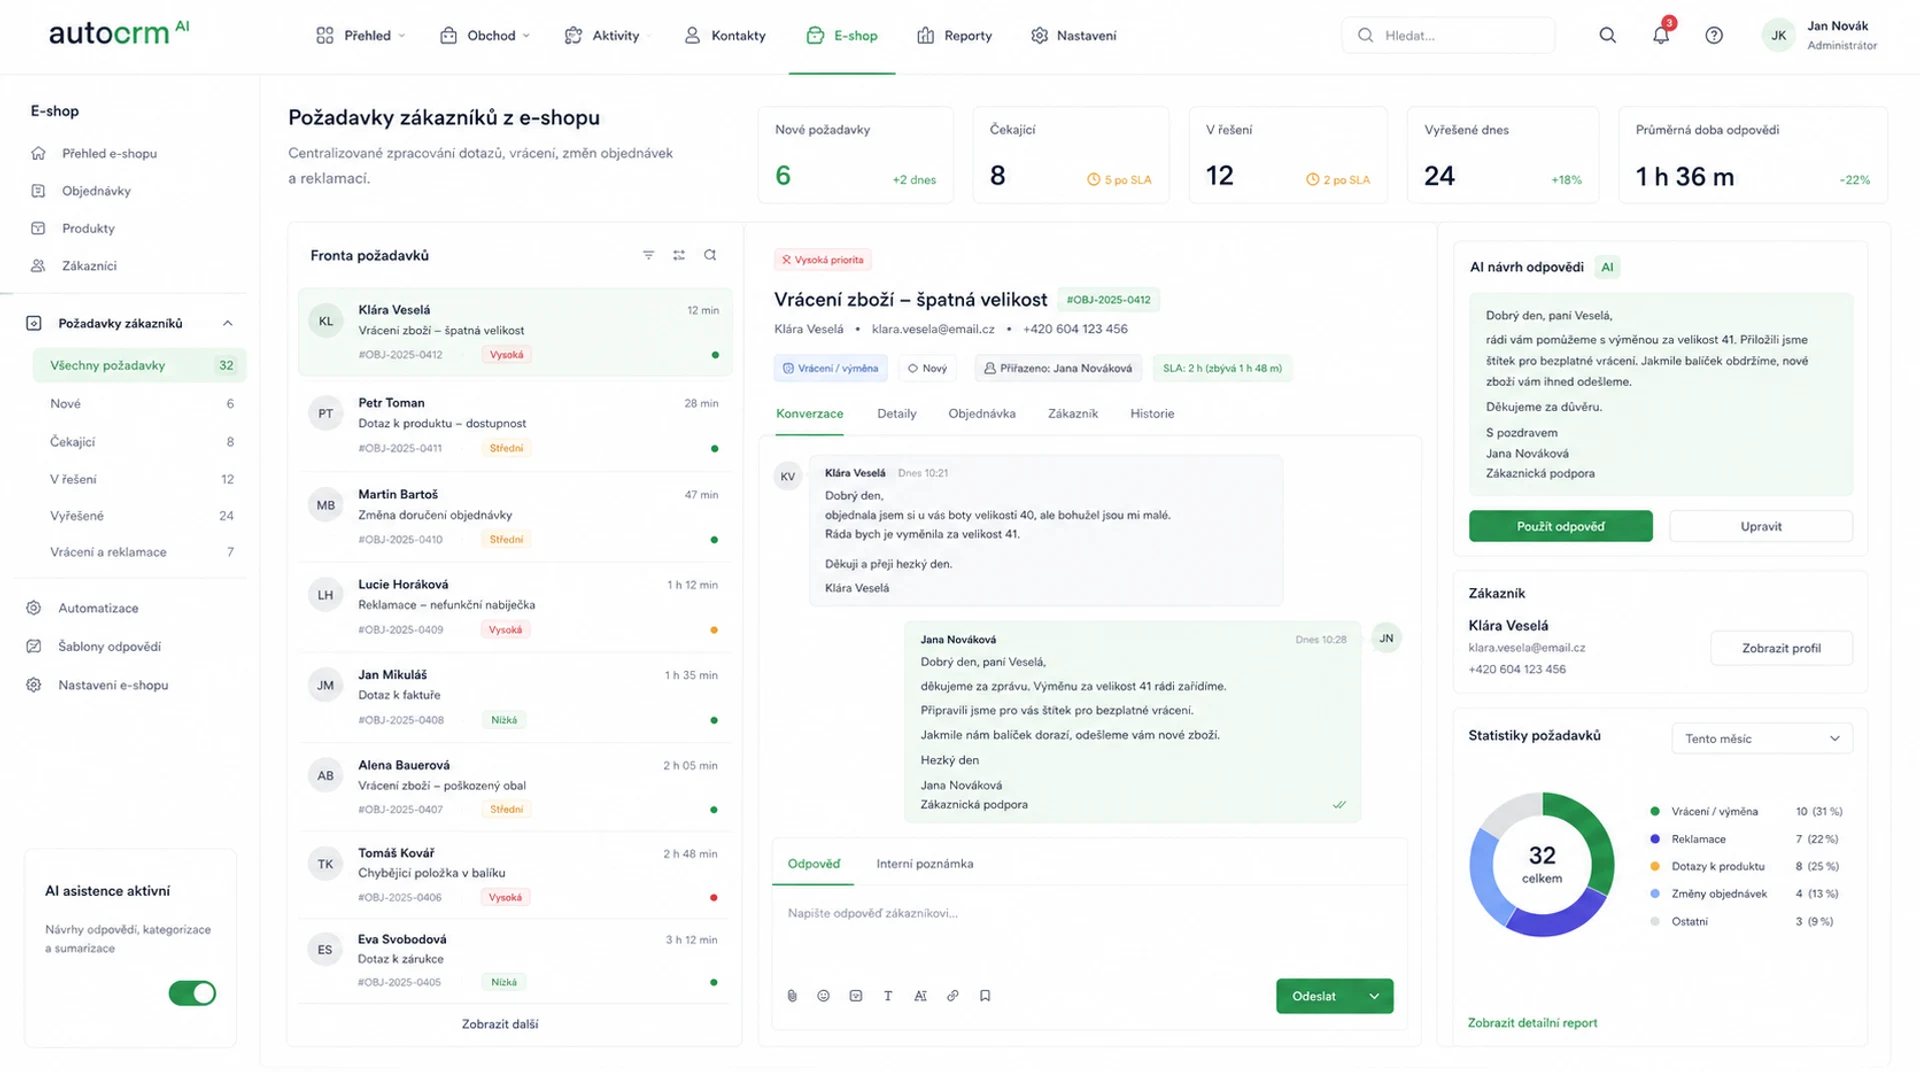Viewport: 1920px width, 1072px height.
Task: Open the Tento měsíc period dropdown
Action: (x=1761, y=739)
